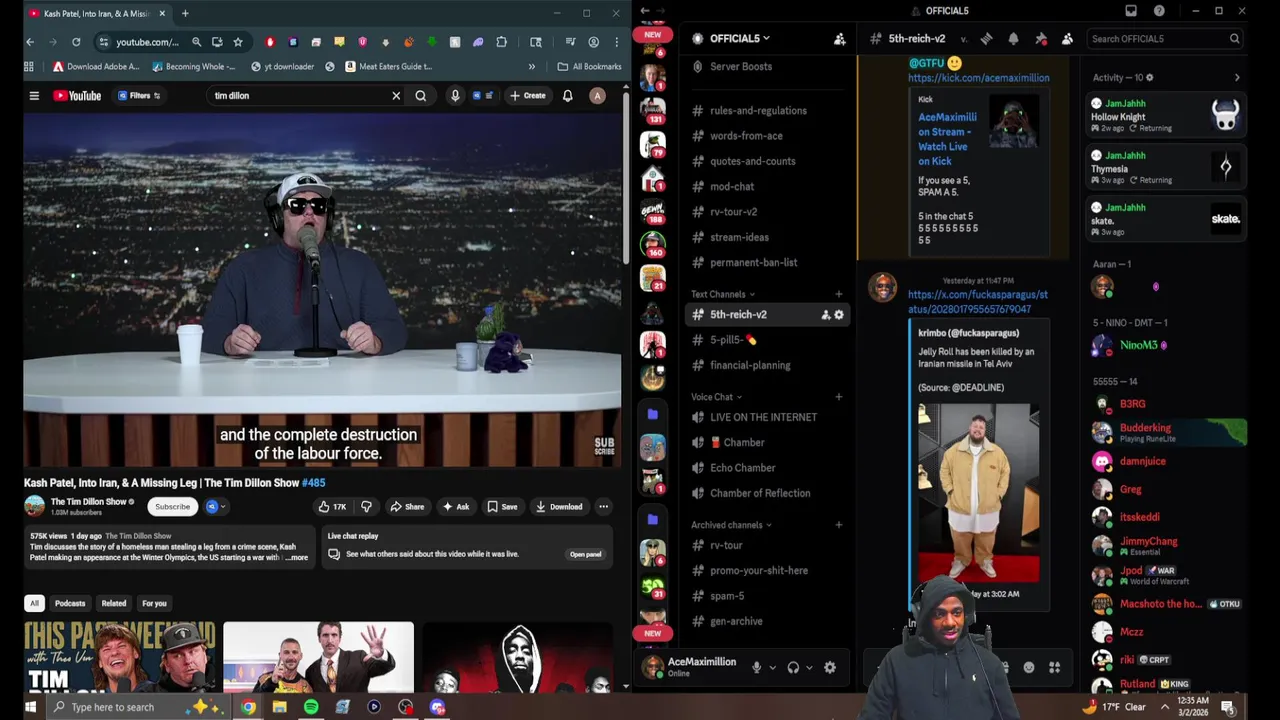Open the Filters extension button on YouTube
1280x720 pixels.
(139, 96)
